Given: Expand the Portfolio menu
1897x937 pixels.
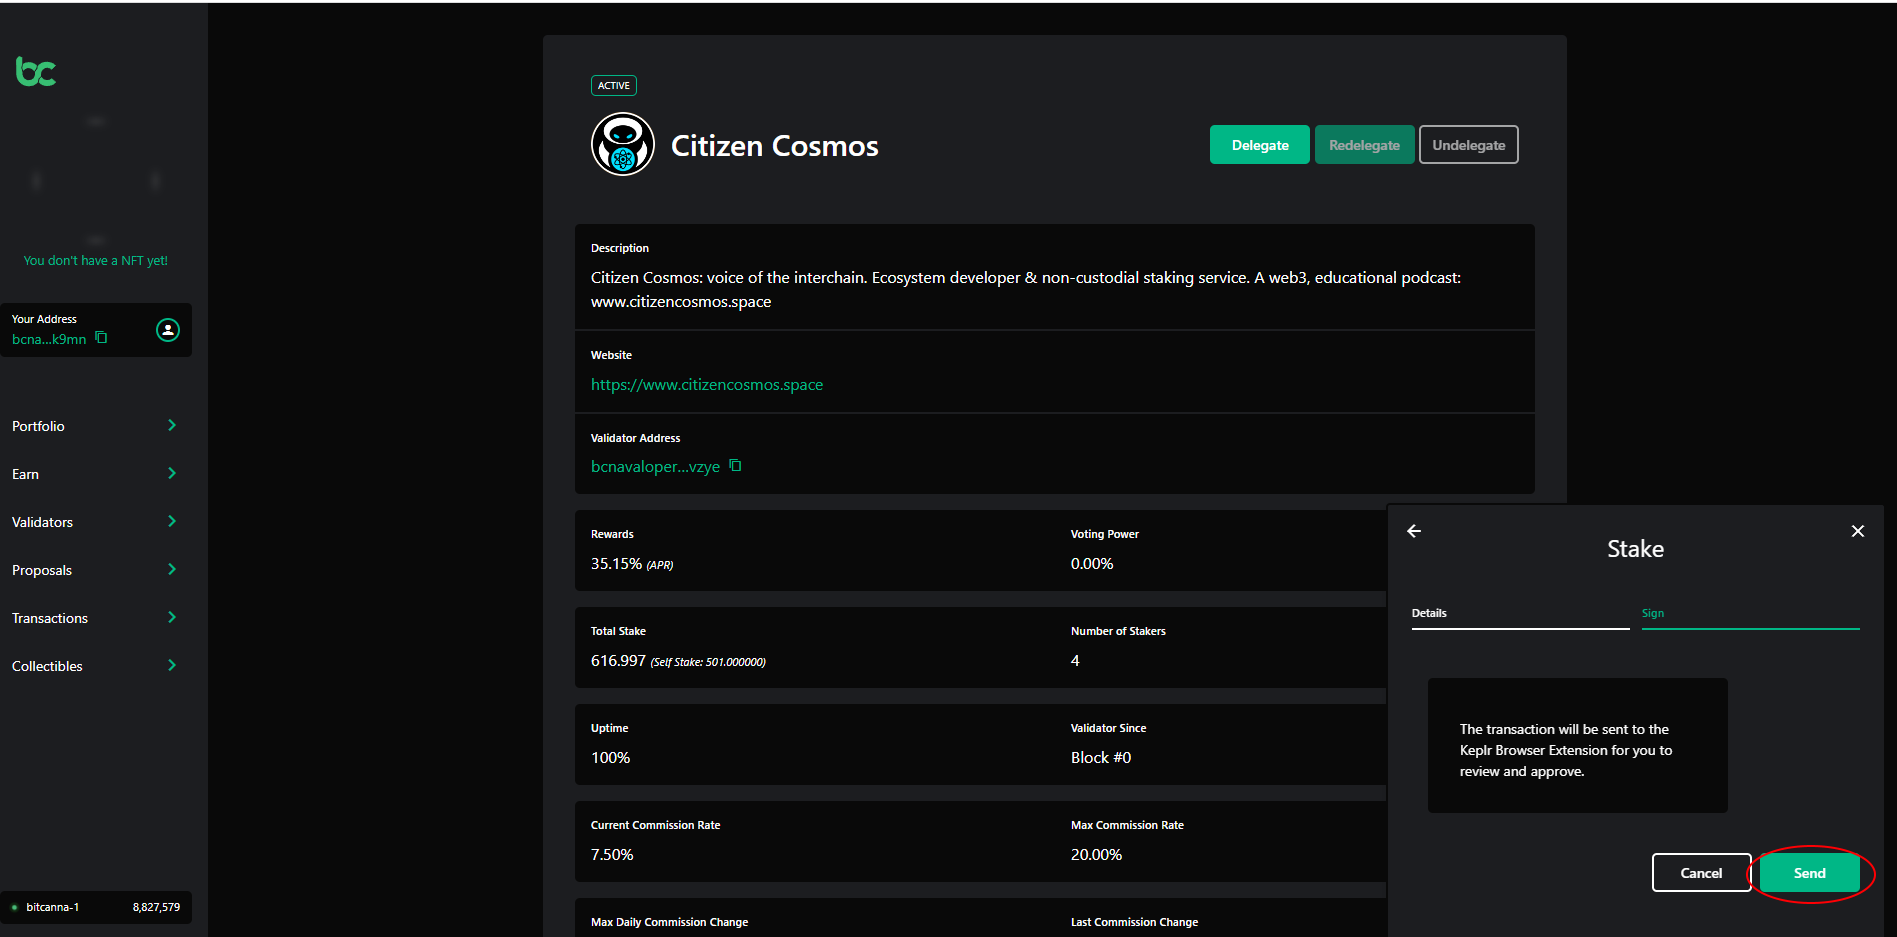Looking at the screenshot, I should coord(172,425).
